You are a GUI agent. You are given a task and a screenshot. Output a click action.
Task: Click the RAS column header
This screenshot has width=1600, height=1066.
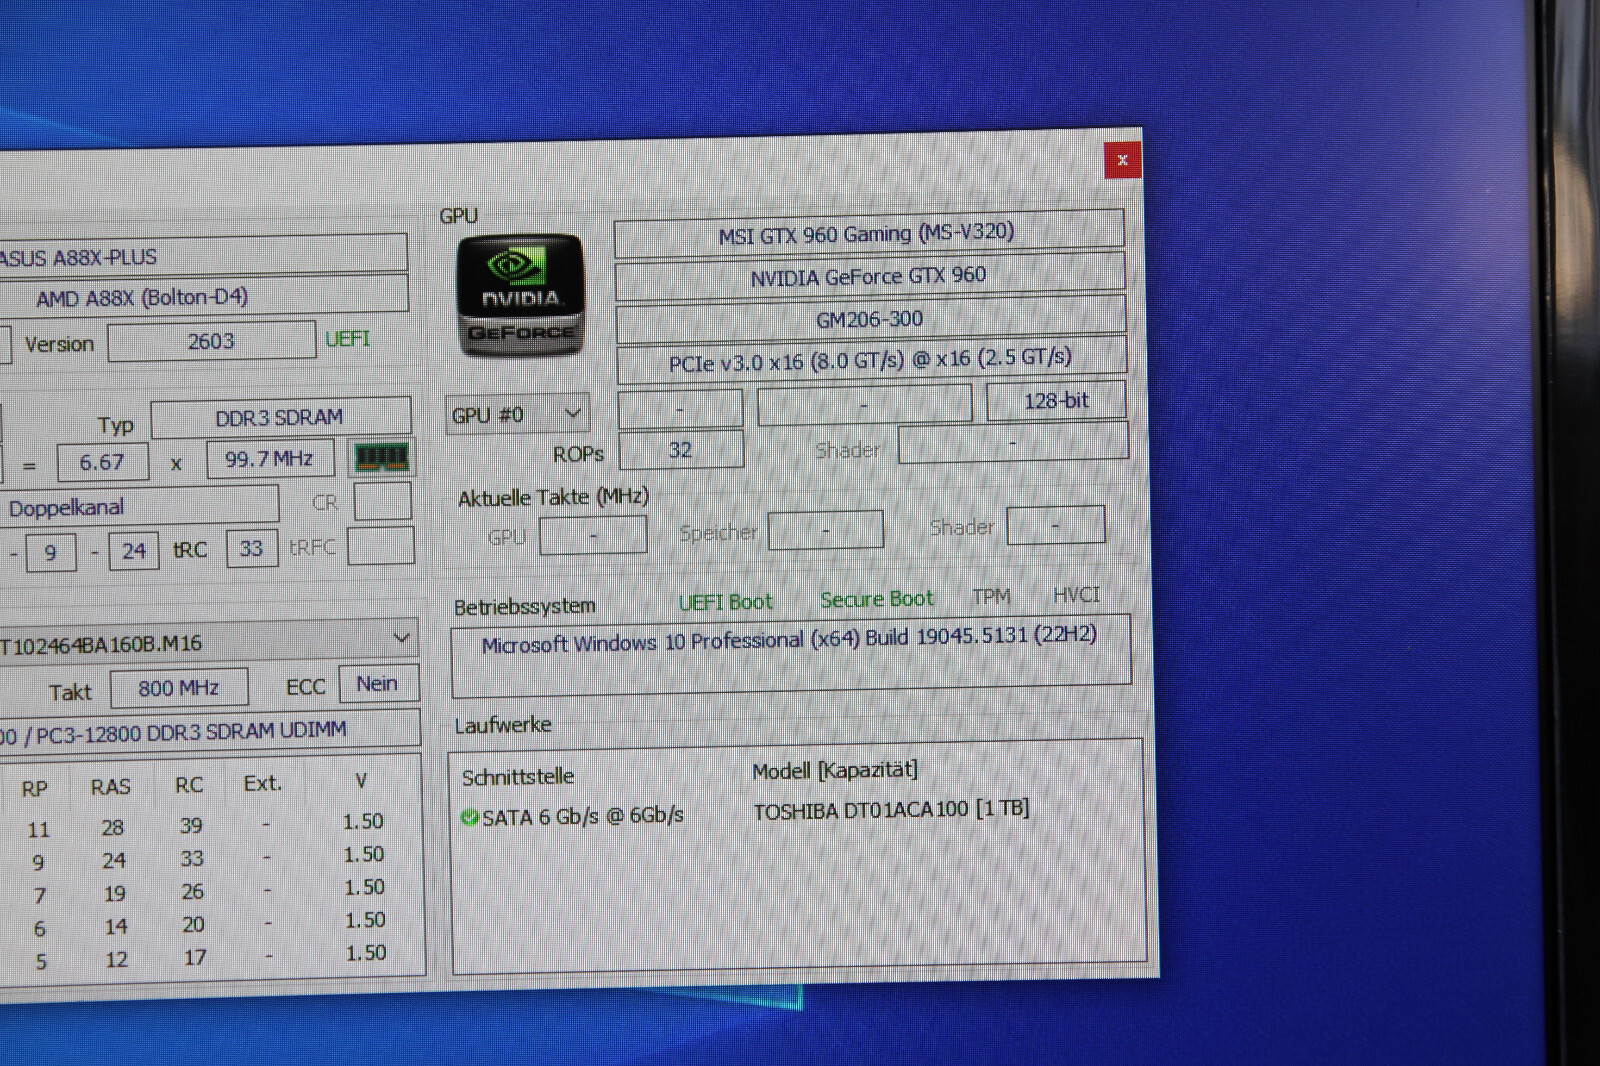110,787
